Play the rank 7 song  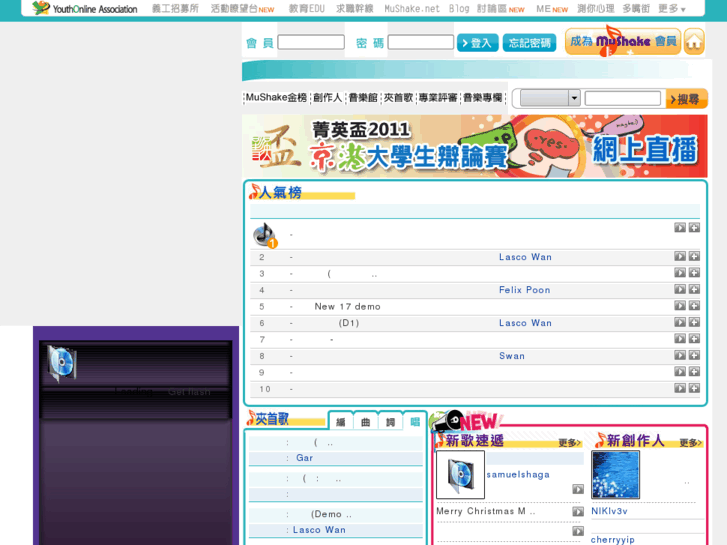point(680,339)
